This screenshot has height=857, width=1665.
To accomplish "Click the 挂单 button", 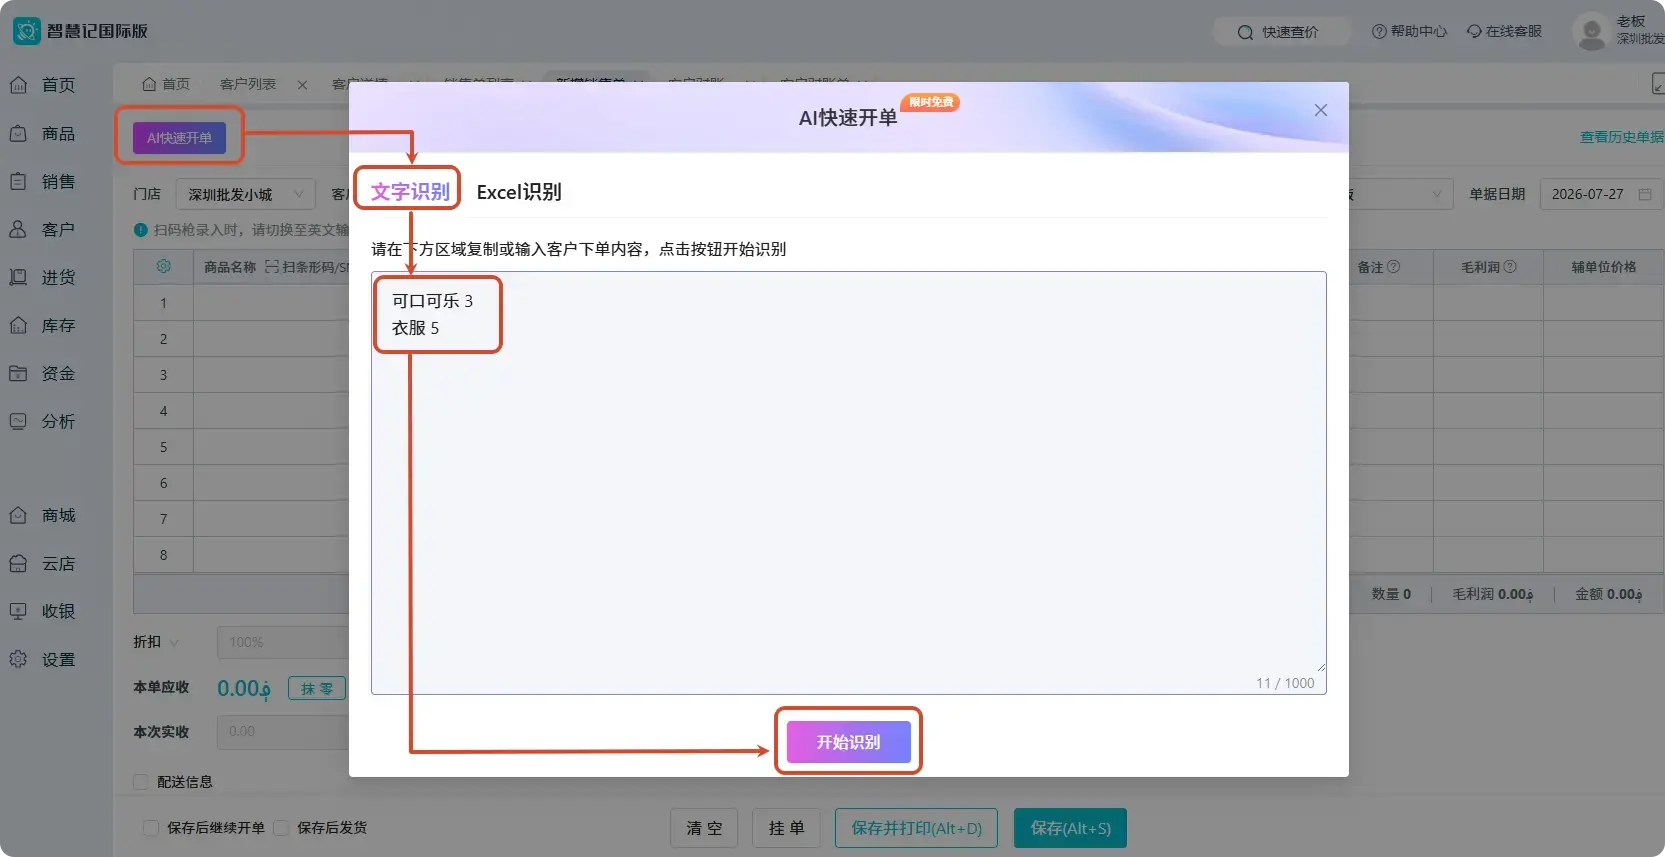I will [786, 828].
